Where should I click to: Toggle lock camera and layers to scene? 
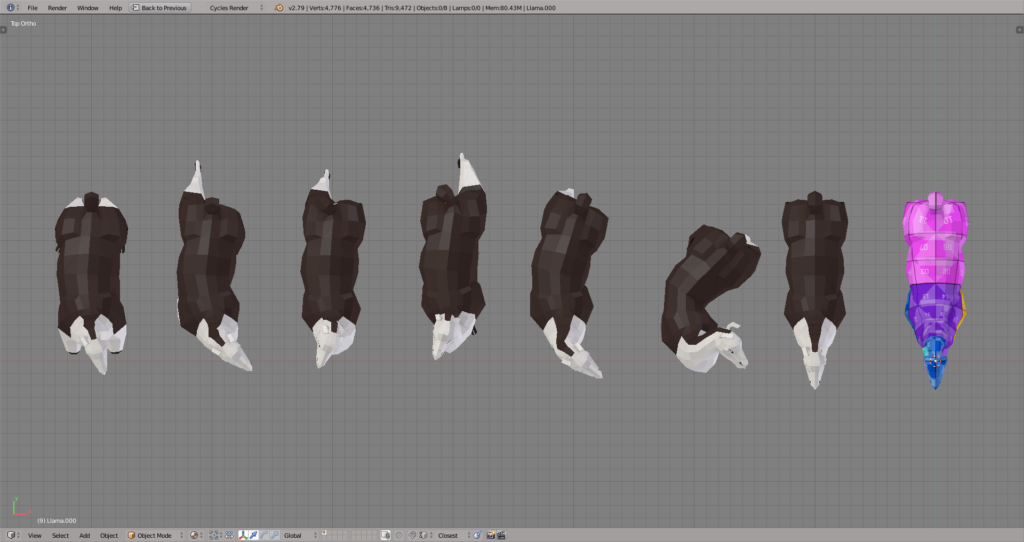pos(385,535)
